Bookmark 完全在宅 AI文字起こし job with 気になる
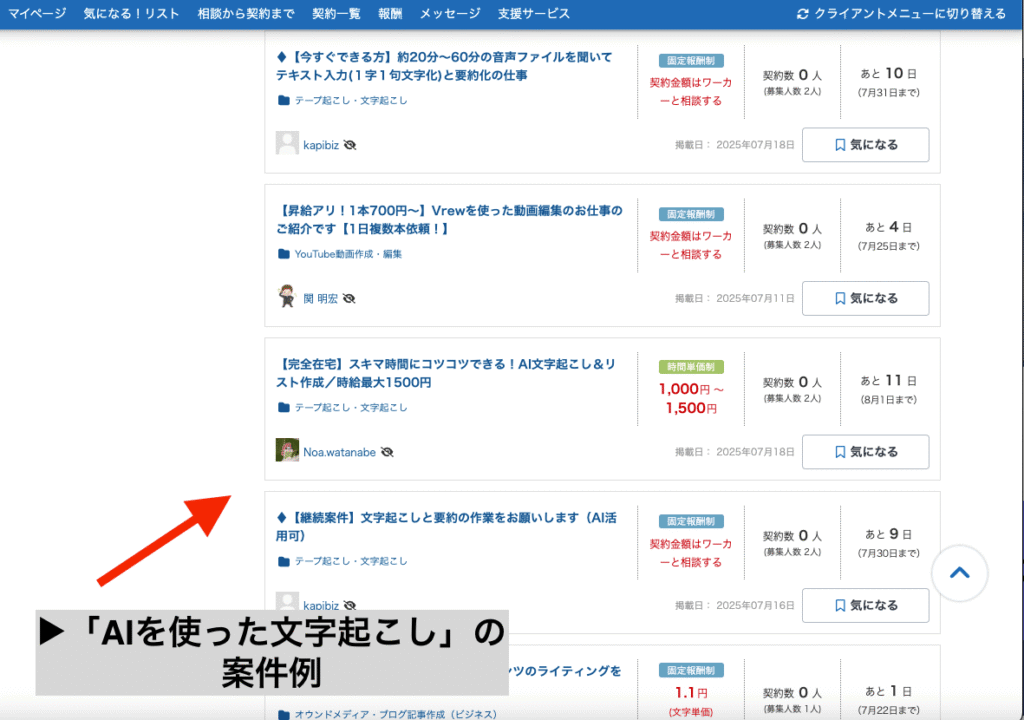This screenshot has width=1024, height=720. (x=865, y=451)
